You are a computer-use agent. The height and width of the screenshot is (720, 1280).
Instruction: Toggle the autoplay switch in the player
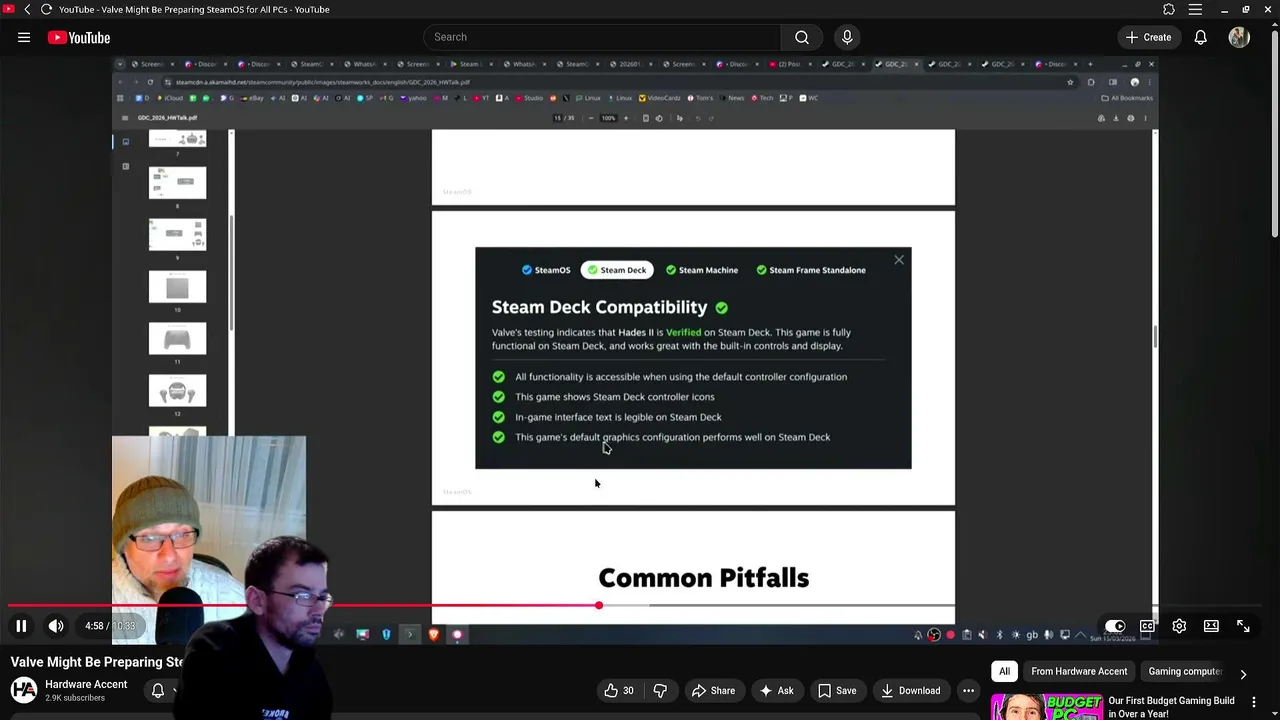1115,626
